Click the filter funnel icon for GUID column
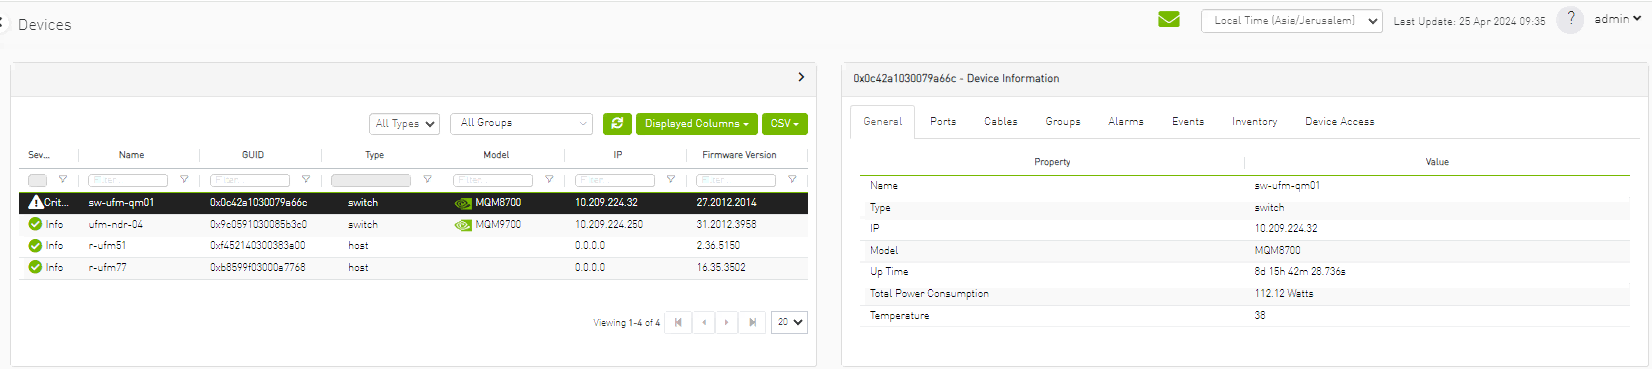The width and height of the screenshot is (1652, 369). (306, 180)
